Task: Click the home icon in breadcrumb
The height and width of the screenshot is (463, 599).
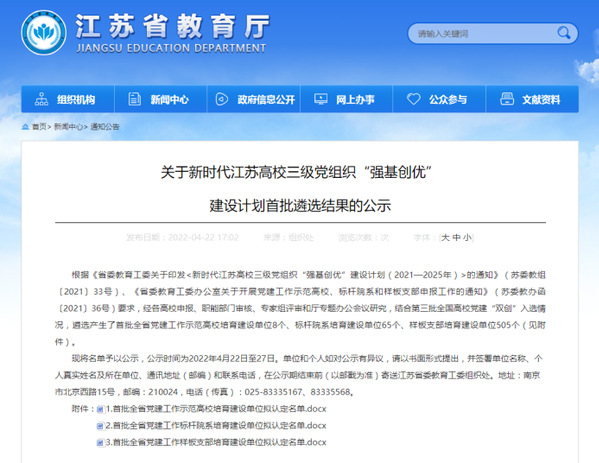Action: (x=25, y=127)
